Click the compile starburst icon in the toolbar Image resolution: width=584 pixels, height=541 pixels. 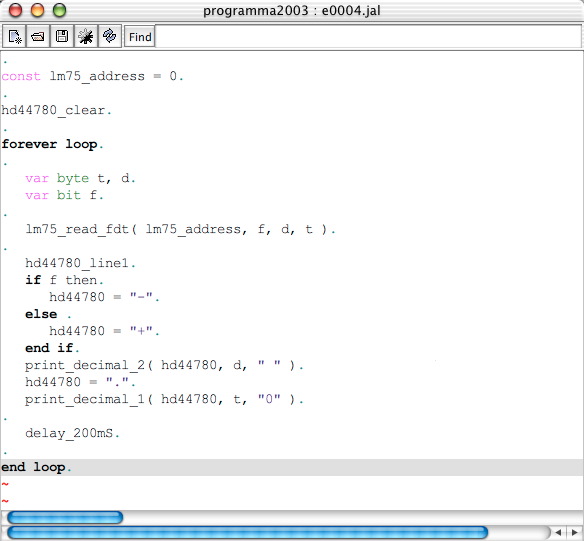pyautogui.click(x=86, y=36)
